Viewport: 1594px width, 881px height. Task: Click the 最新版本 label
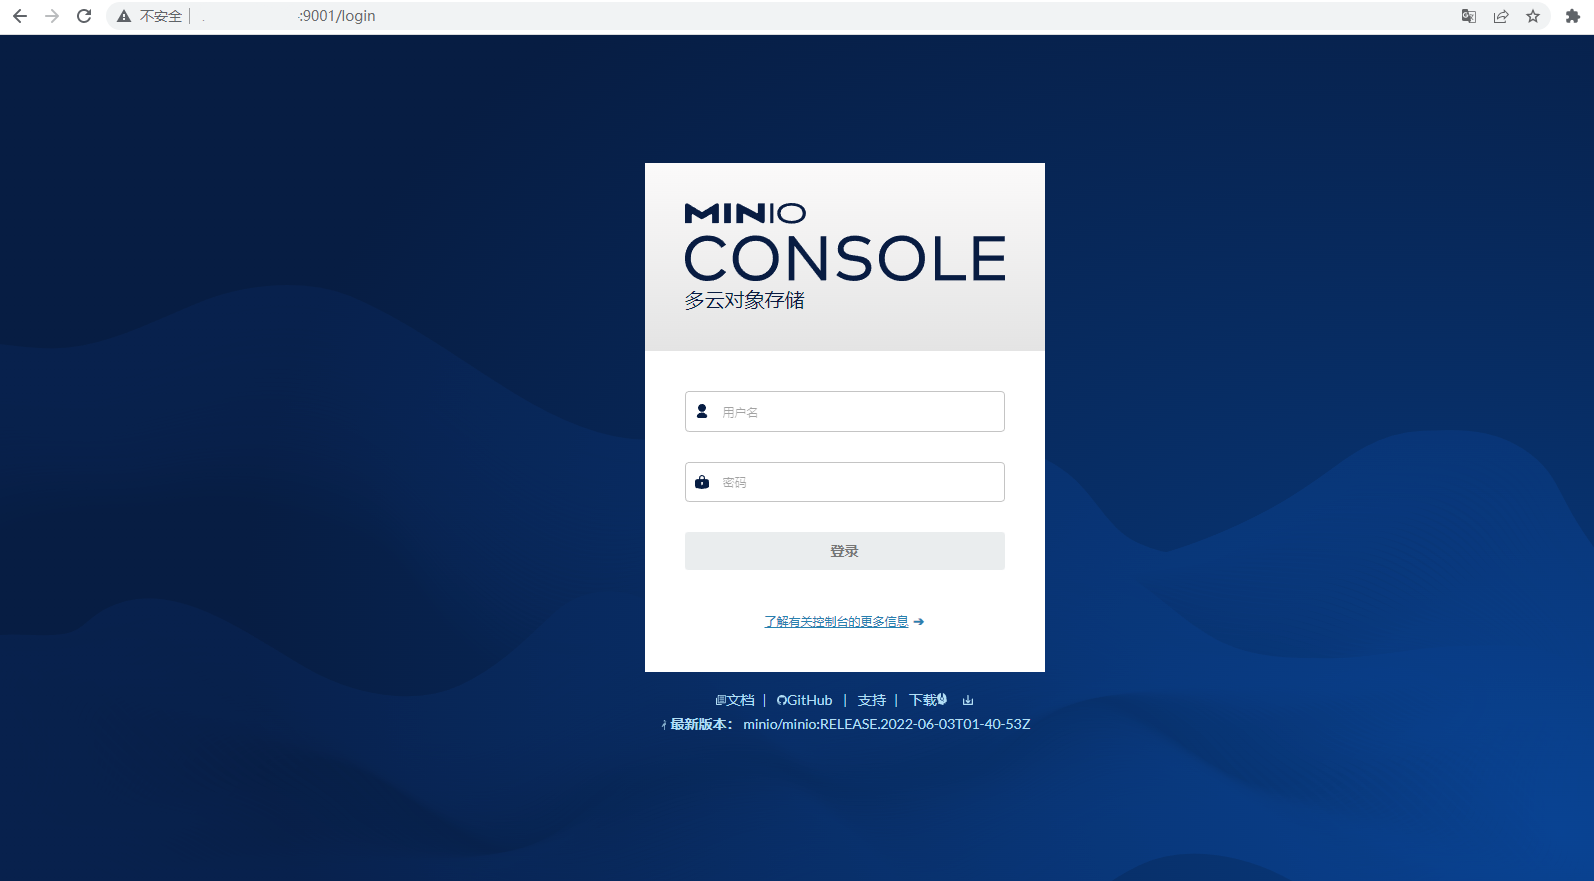click(701, 724)
